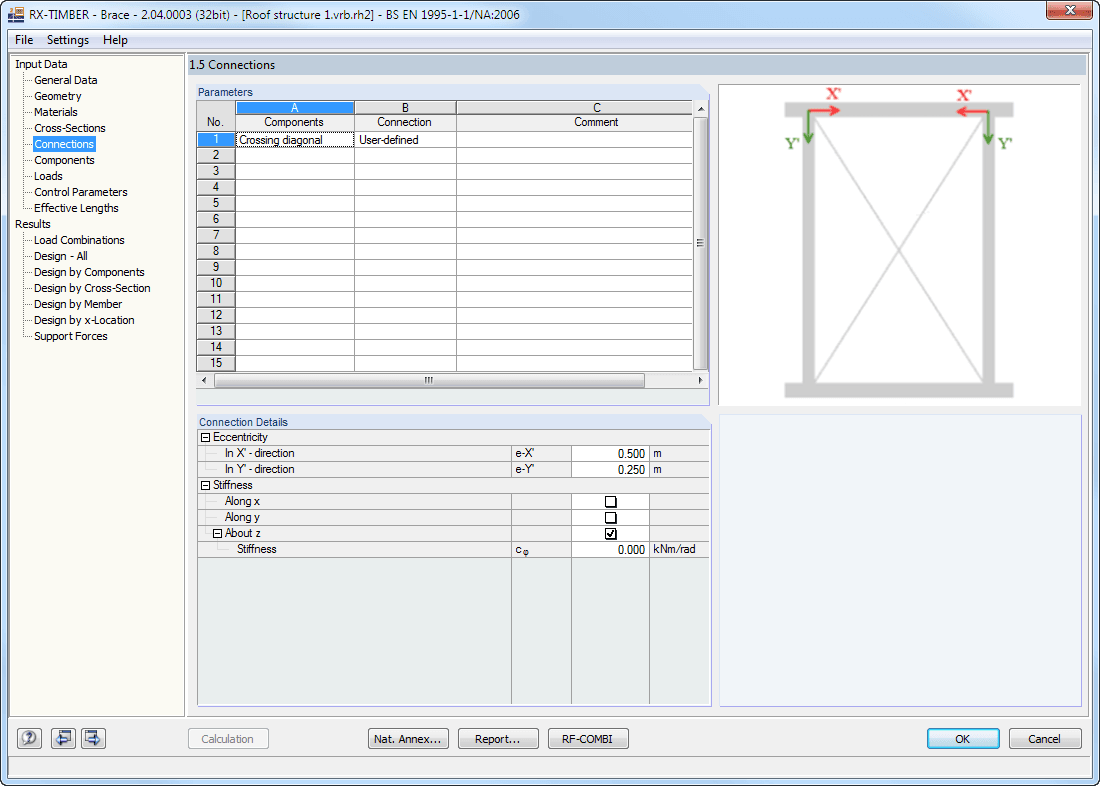Image resolution: width=1100 pixels, height=786 pixels.
Task: Click RX-TIMBER application icon in title bar
Action: (x=15, y=14)
